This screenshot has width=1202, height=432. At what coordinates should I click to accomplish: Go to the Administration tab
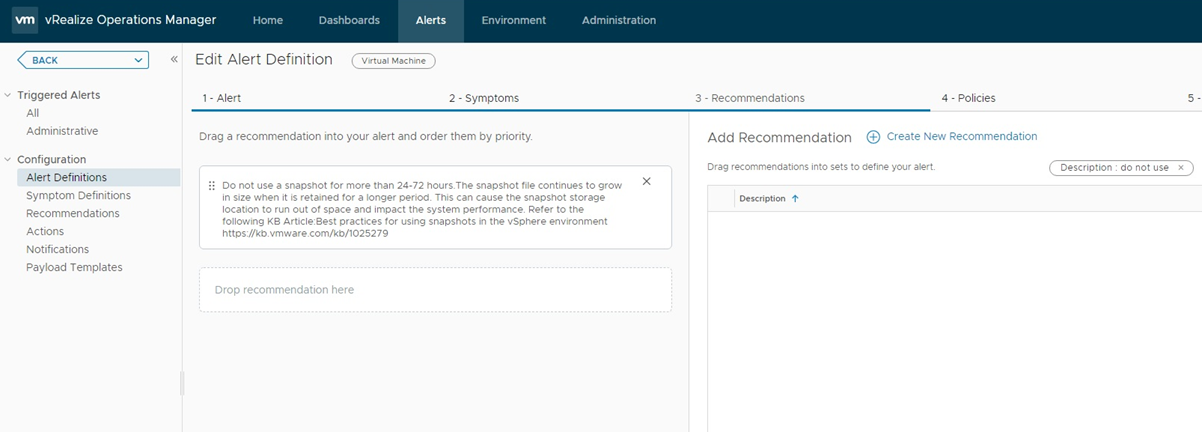pyautogui.click(x=619, y=20)
